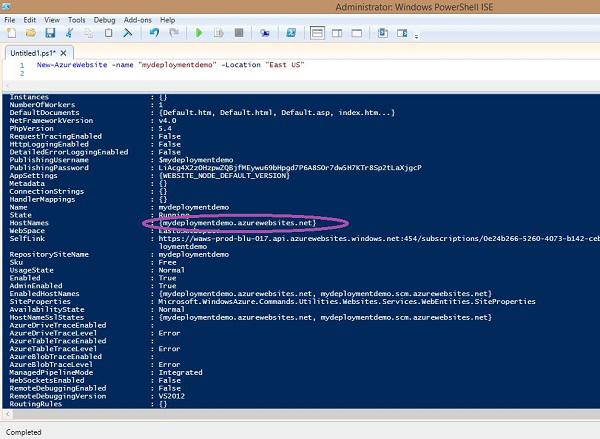The width and height of the screenshot is (600, 439).
Task: Show command window icon
Action: pyautogui.click(x=383, y=33)
